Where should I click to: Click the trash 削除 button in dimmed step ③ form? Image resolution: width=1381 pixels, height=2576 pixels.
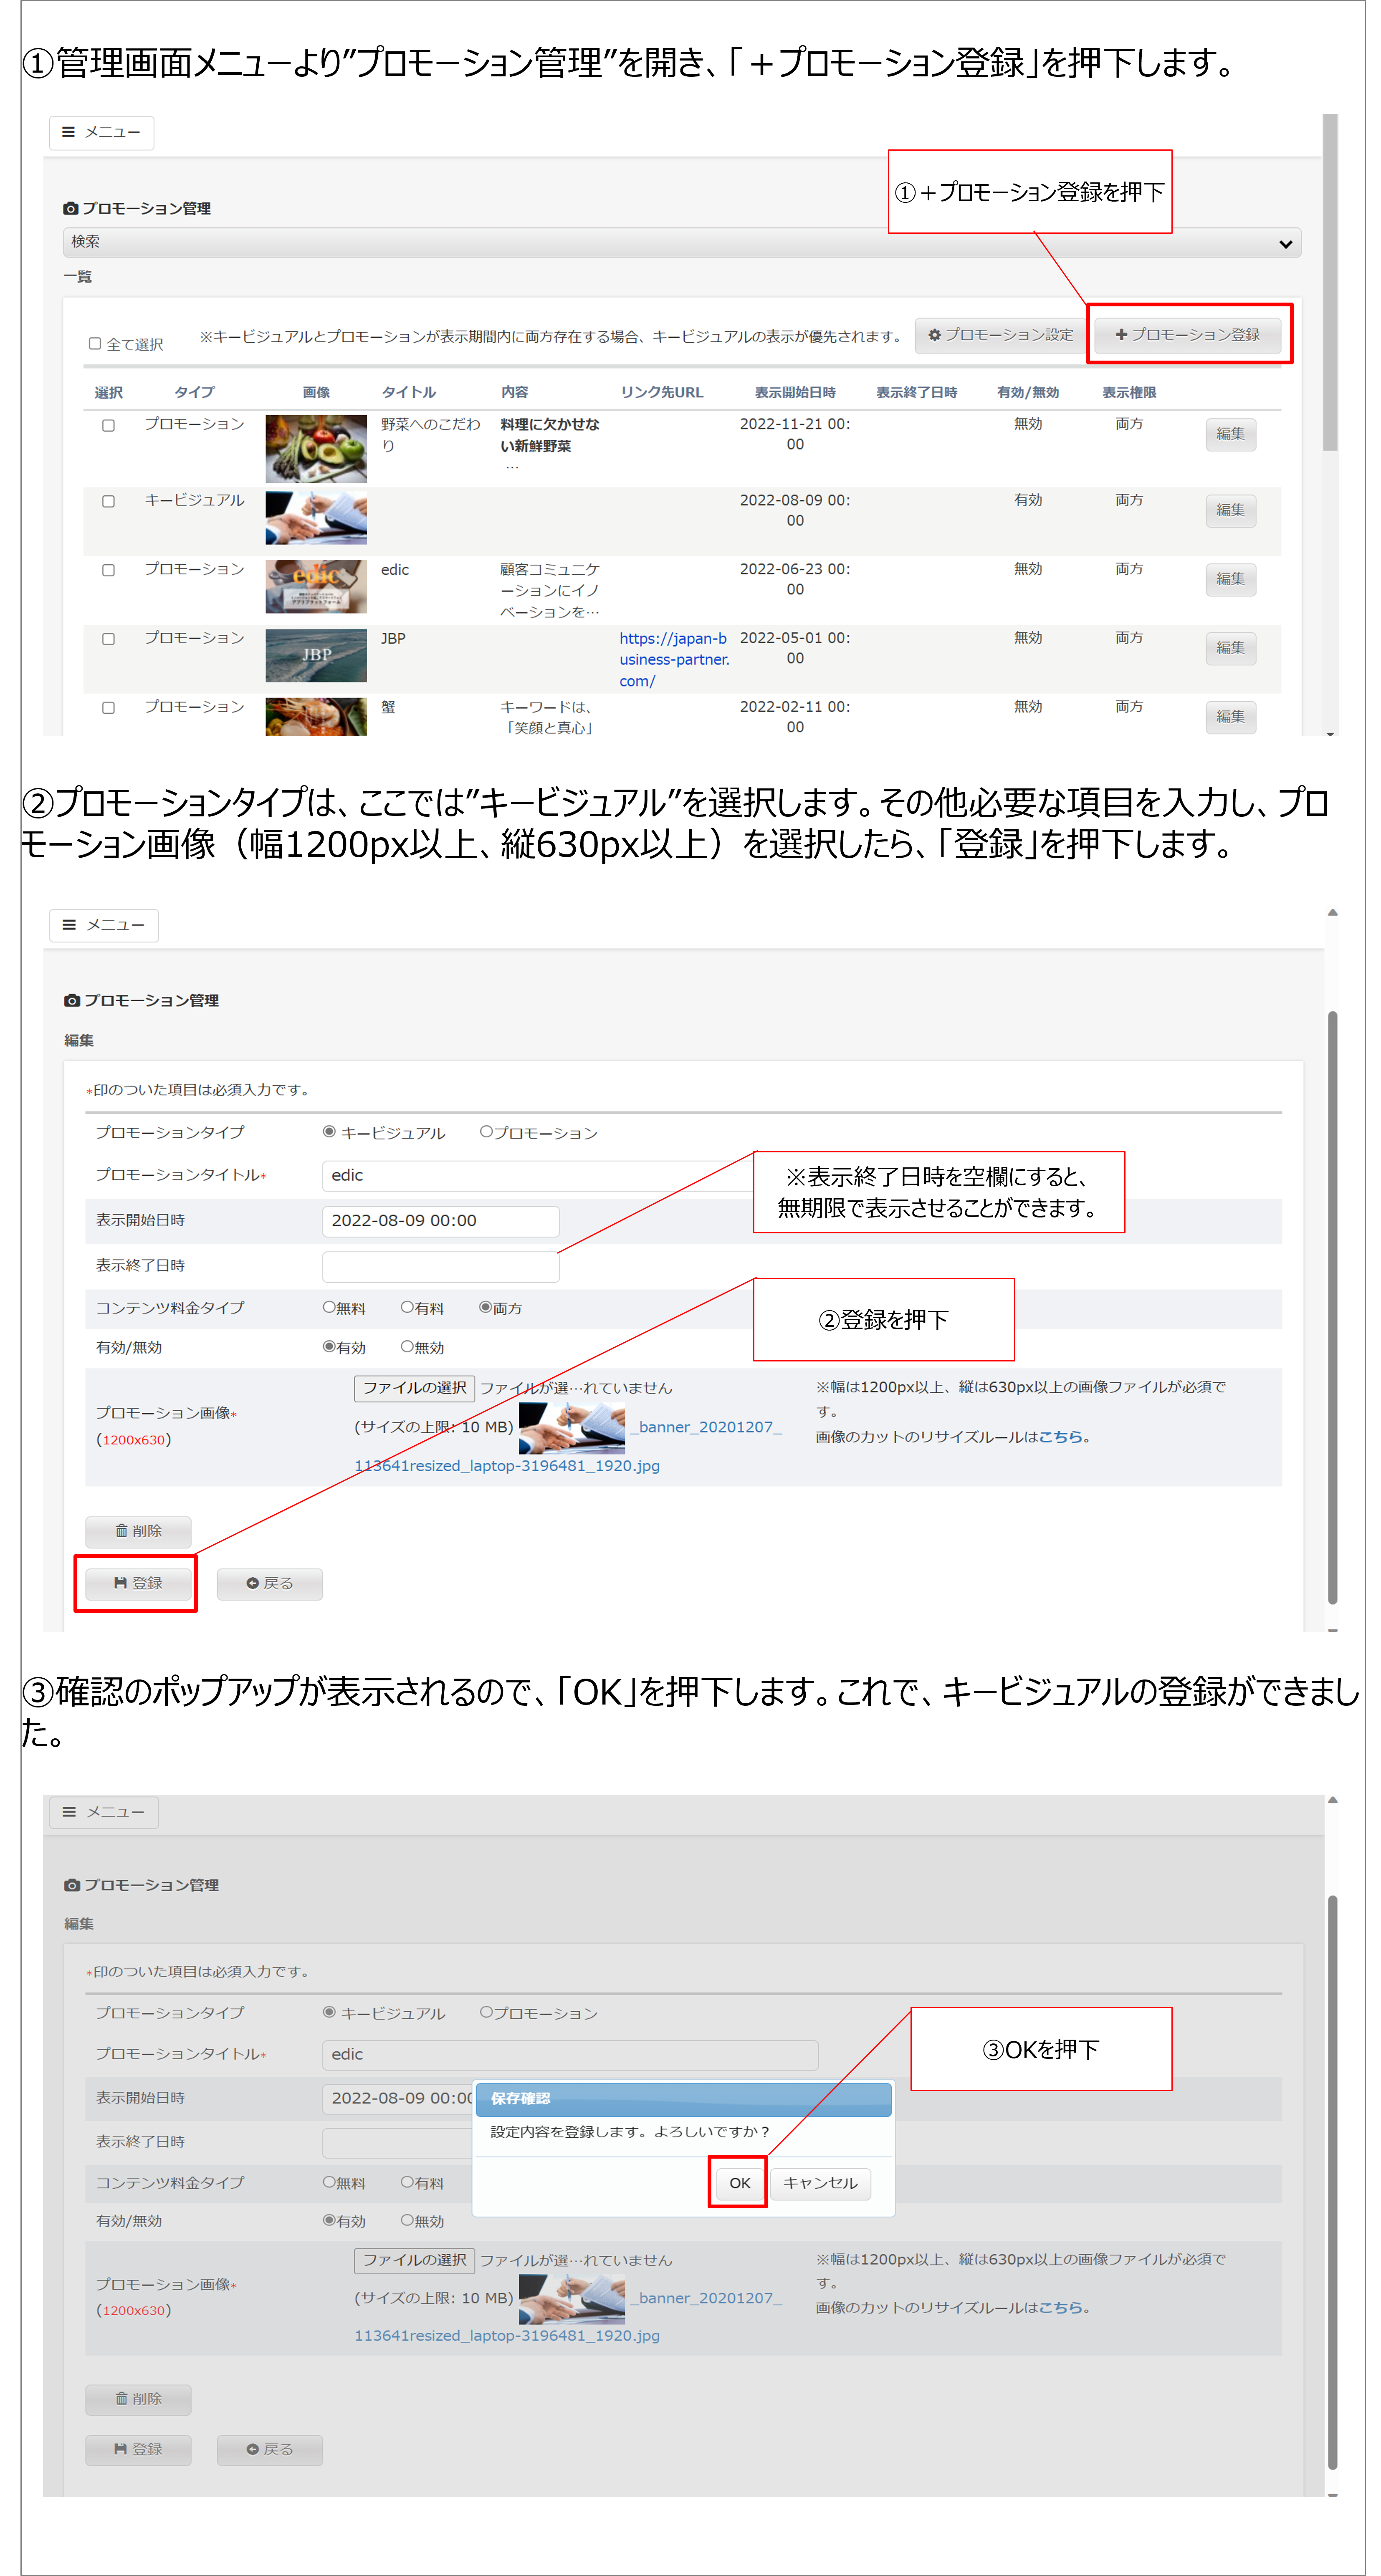(x=138, y=2400)
